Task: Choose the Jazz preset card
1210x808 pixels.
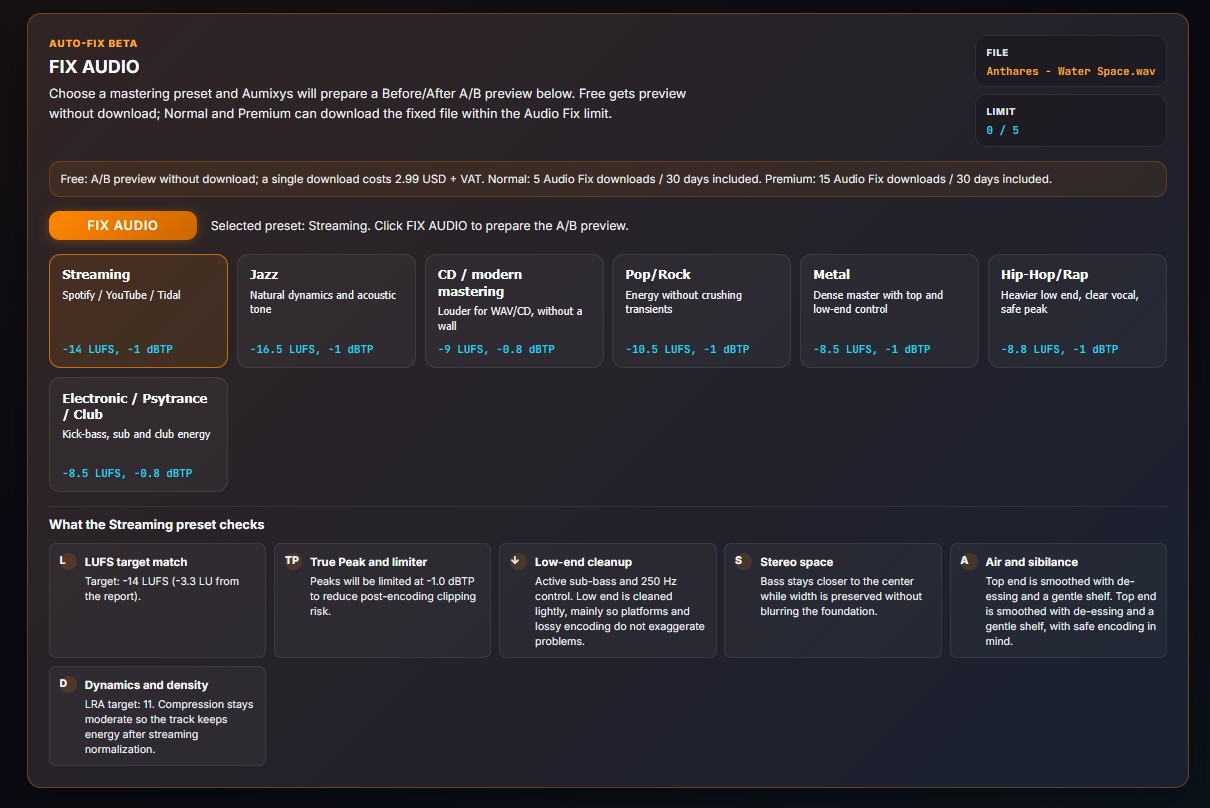Action: 326,311
